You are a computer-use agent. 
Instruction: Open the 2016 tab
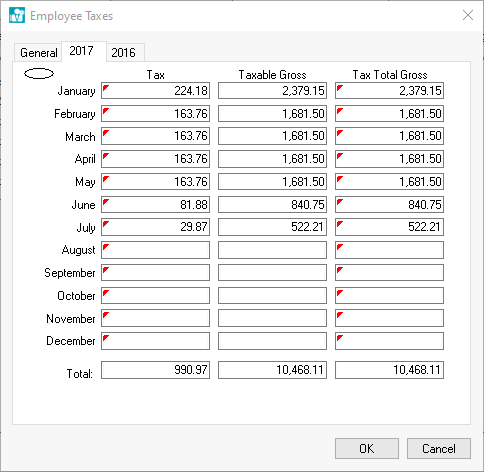pyautogui.click(x=124, y=53)
